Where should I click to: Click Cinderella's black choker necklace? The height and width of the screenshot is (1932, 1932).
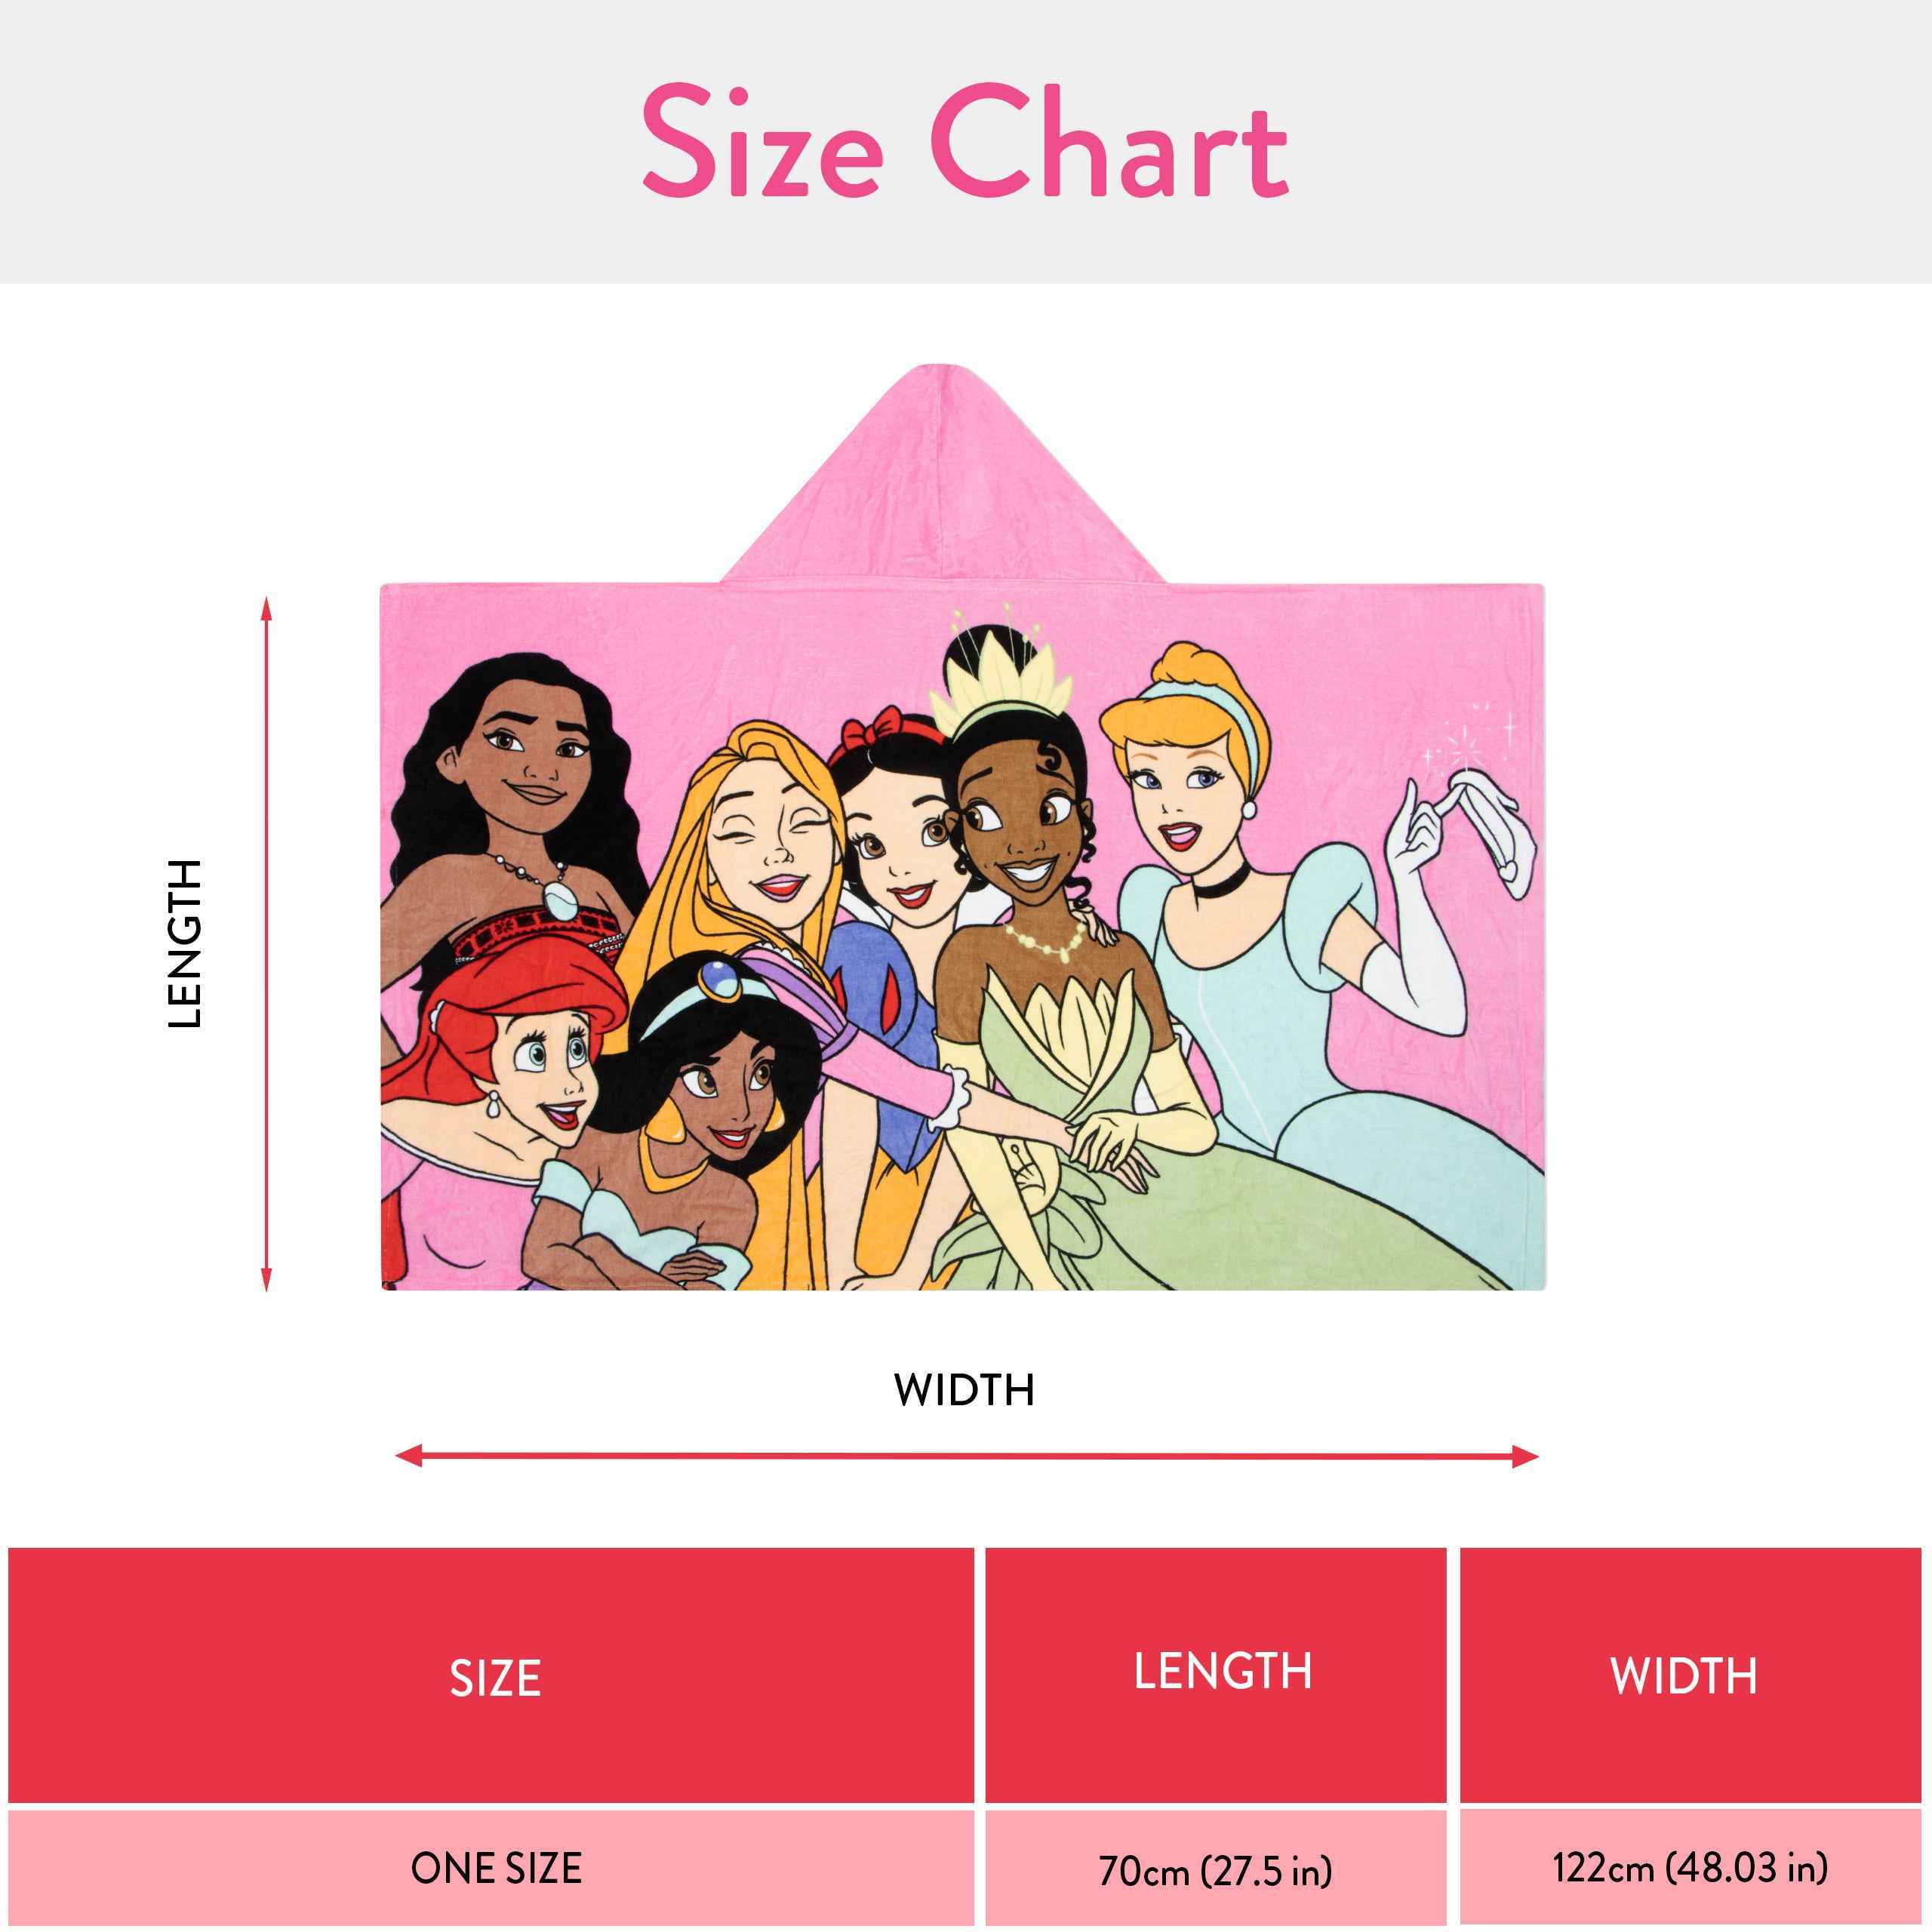[x=1221, y=883]
